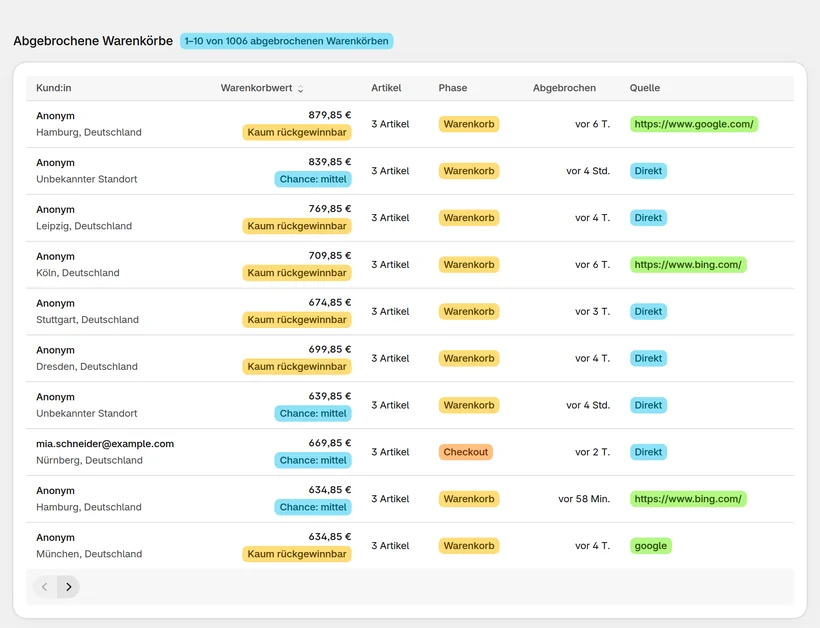Click the Warenkorb phase badge in Köln row

coord(469,265)
